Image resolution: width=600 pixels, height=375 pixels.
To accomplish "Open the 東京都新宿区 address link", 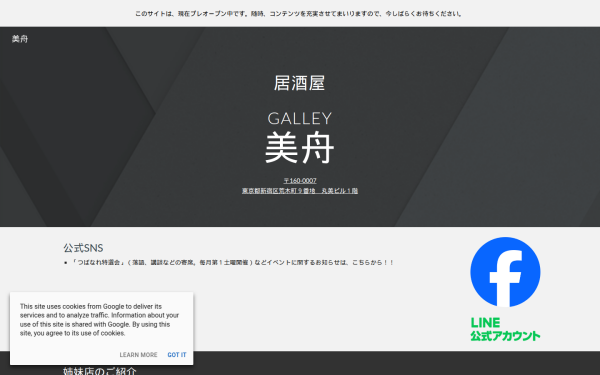I will tap(300, 191).
